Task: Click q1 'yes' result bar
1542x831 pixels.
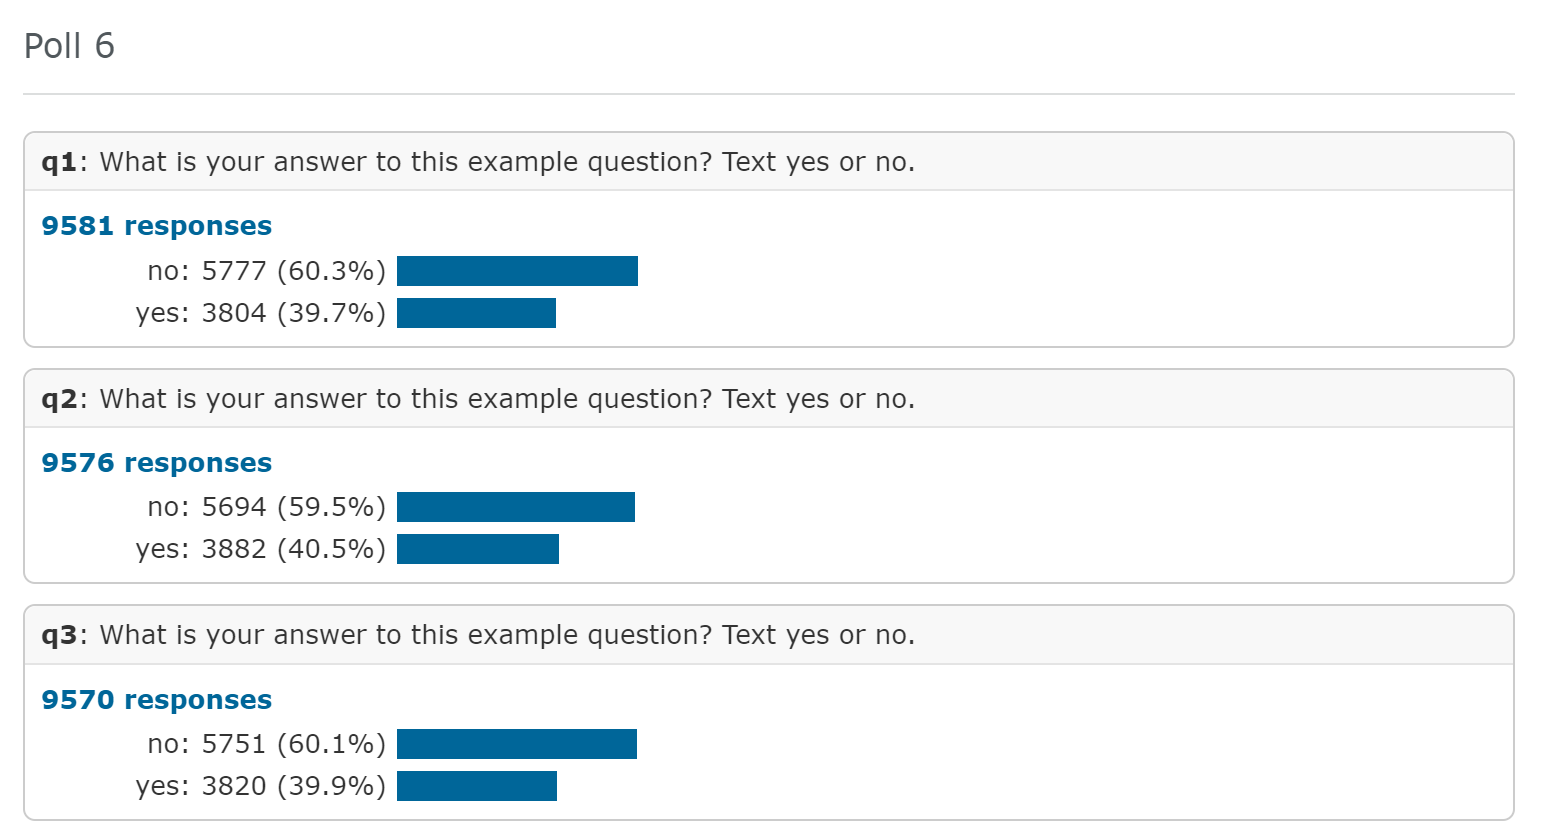Action: [x=476, y=313]
